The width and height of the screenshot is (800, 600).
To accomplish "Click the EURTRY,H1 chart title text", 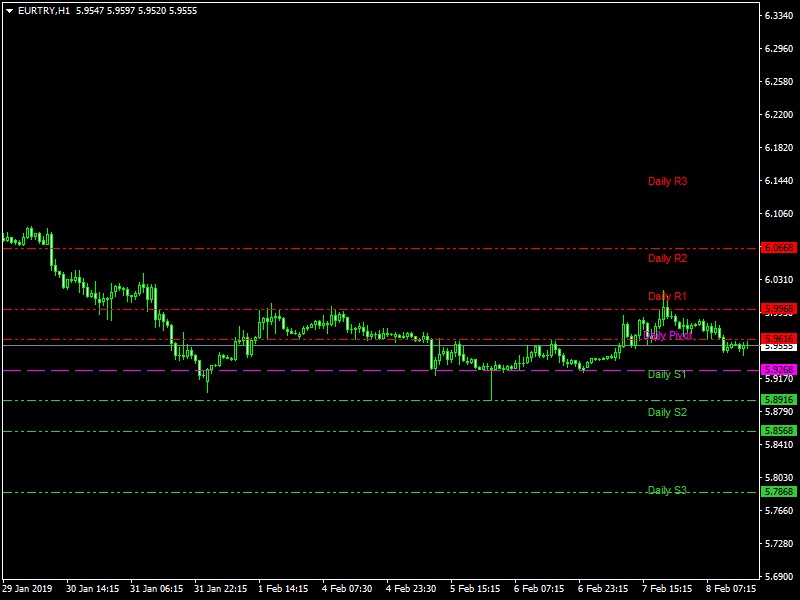I will click(44, 9).
